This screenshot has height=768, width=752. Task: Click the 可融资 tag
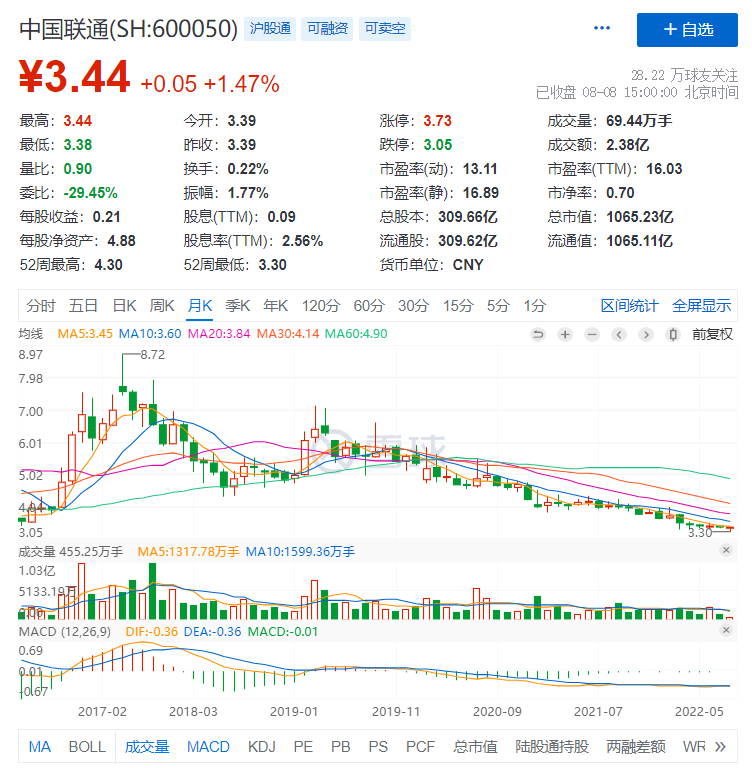[x=327, y=28]
